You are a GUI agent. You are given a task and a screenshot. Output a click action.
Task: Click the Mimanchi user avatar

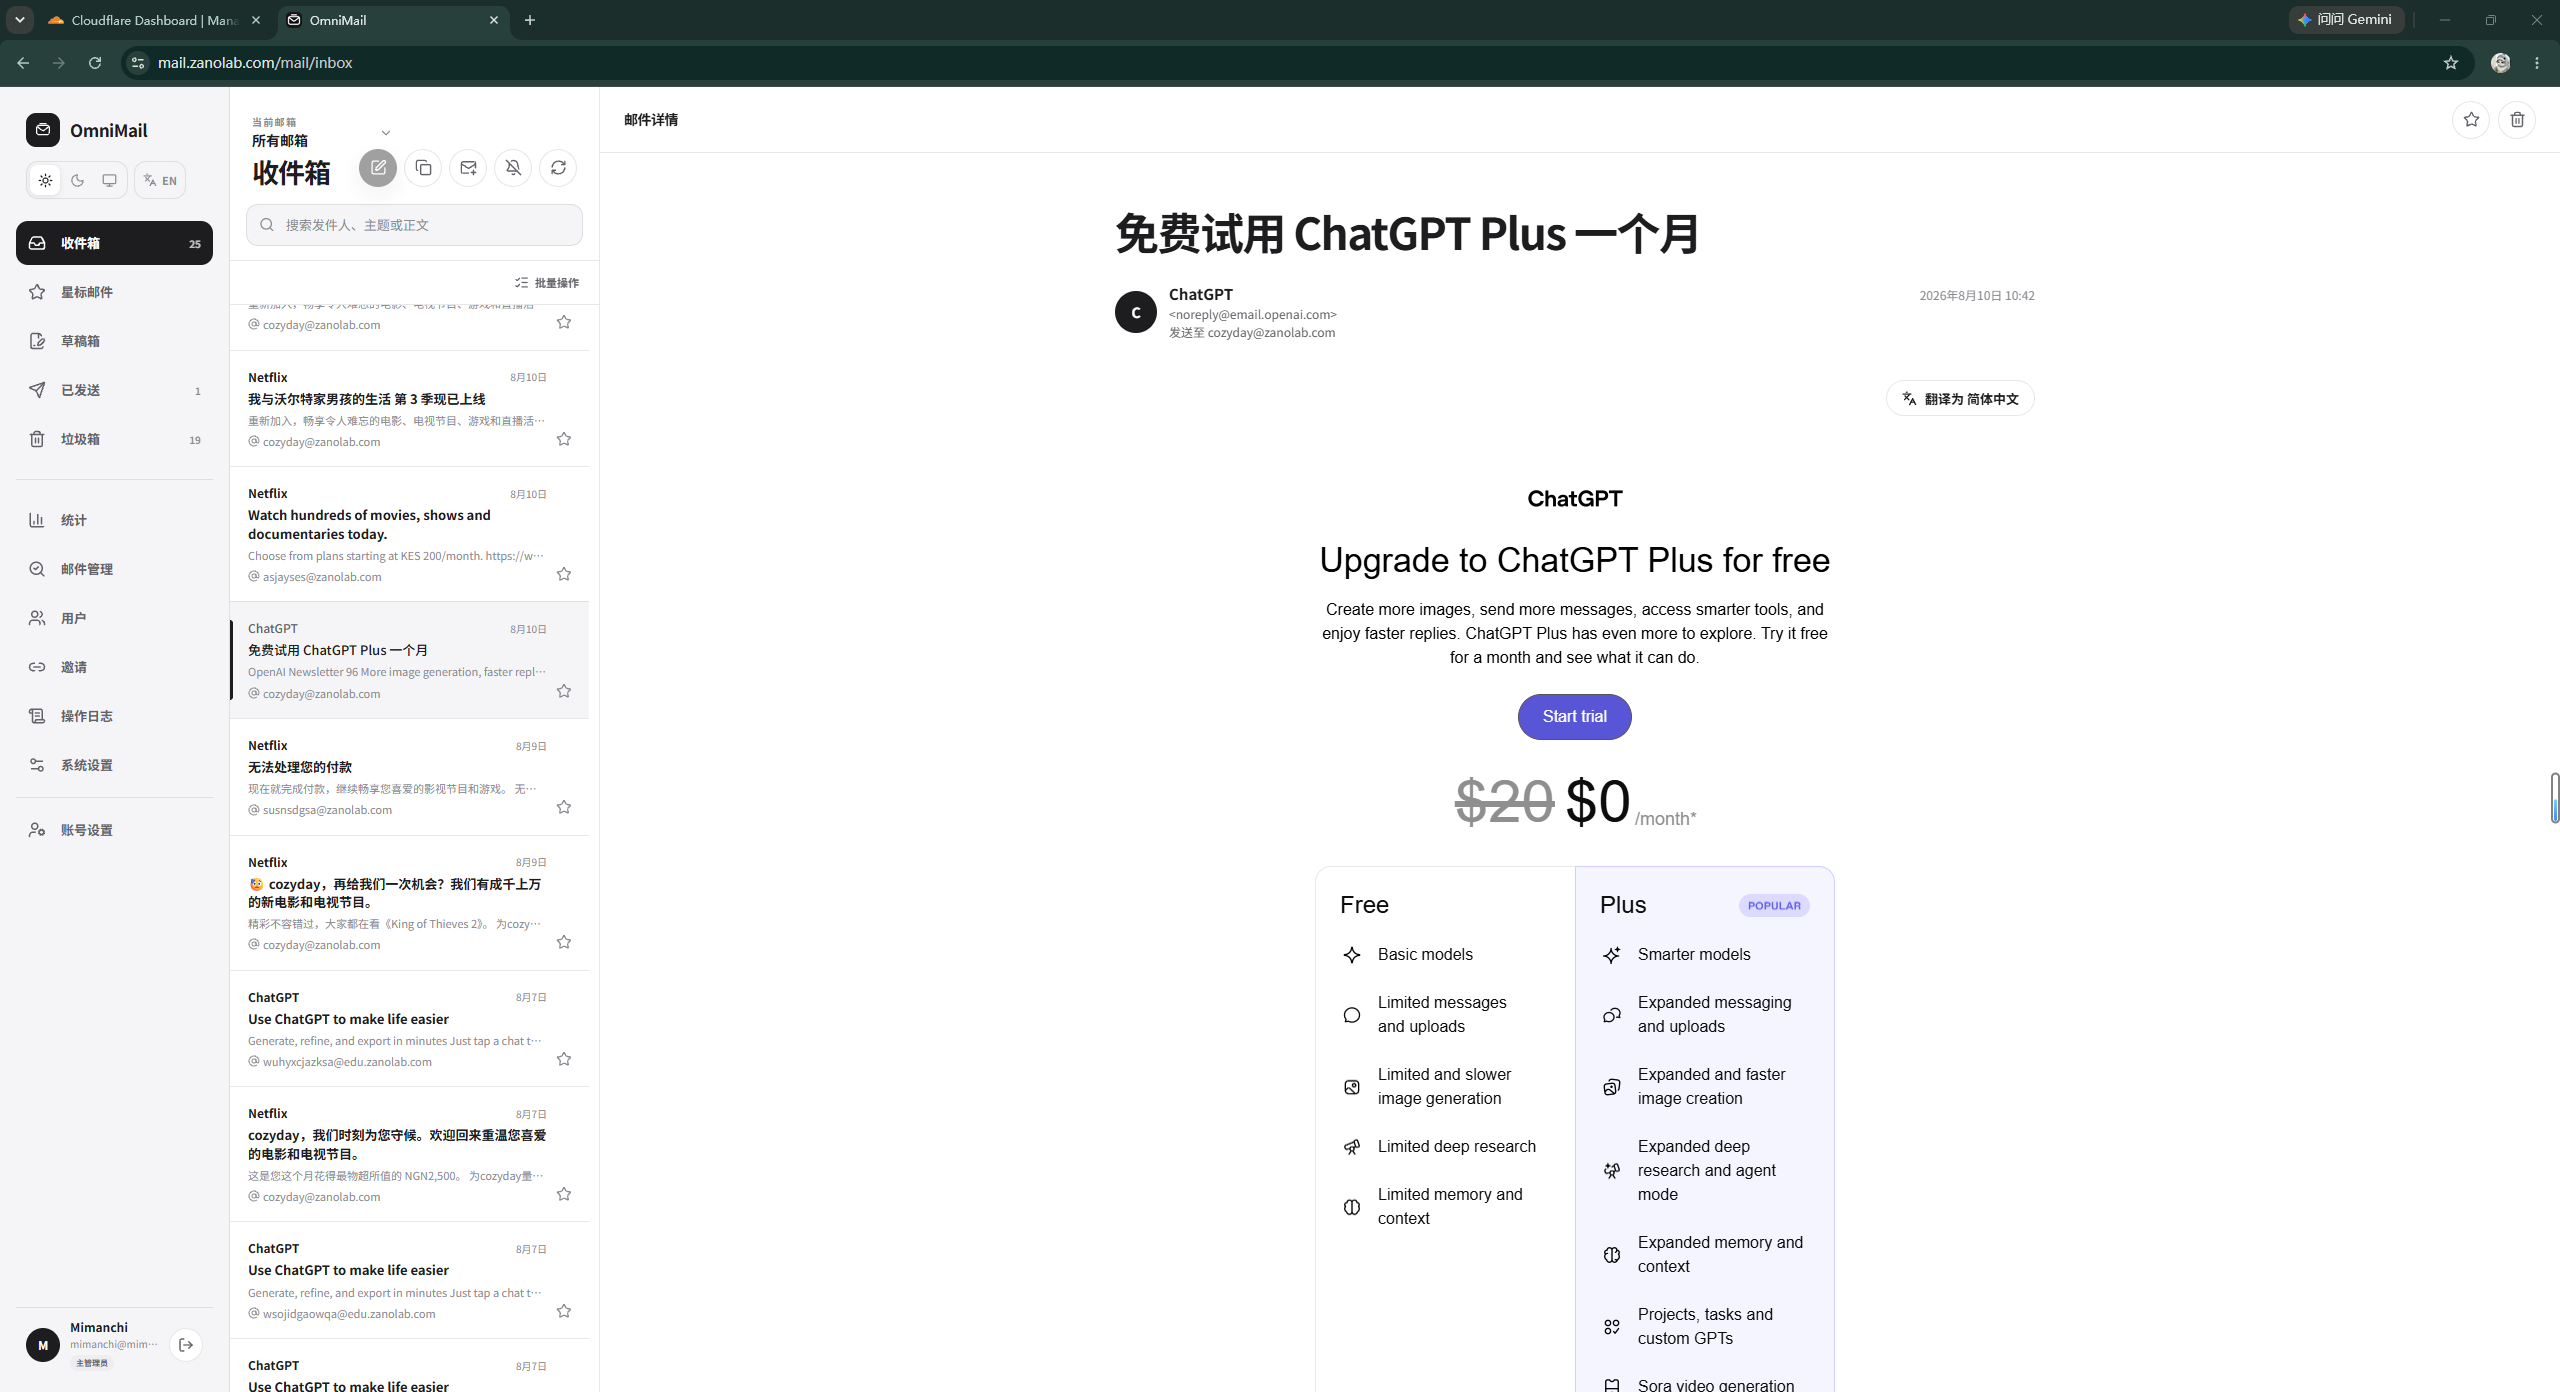pos(43,1345)
